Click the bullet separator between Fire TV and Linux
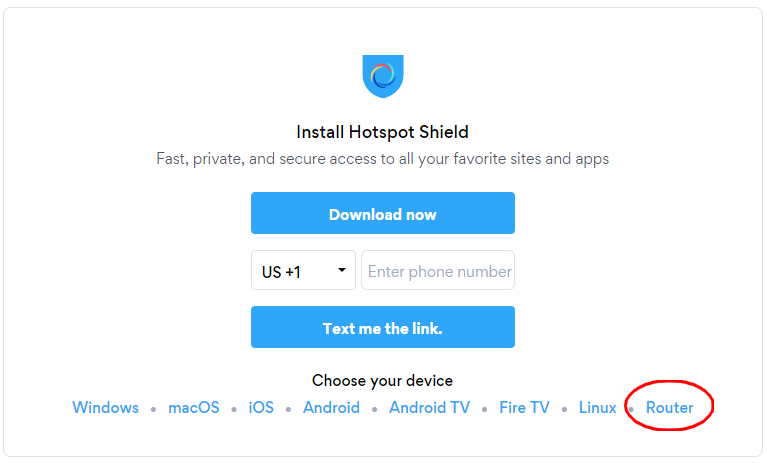Image resolution: width=767 pixels, height=463 pixels. tap(564, 409)
